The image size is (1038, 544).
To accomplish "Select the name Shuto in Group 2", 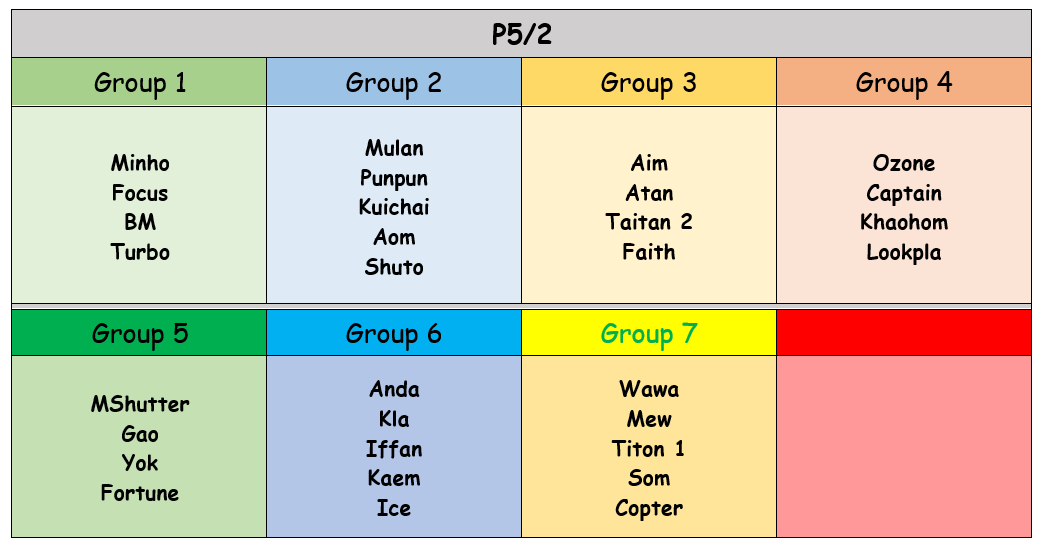I will (x=394, y=267).
